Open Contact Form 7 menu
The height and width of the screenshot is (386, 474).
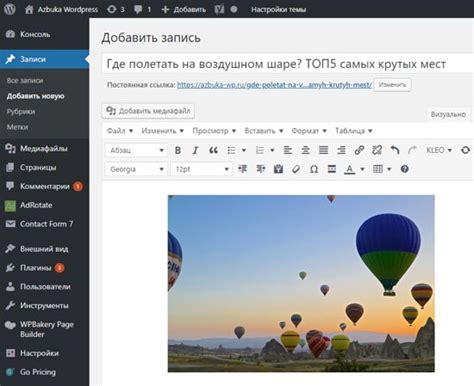coord(44,224)
